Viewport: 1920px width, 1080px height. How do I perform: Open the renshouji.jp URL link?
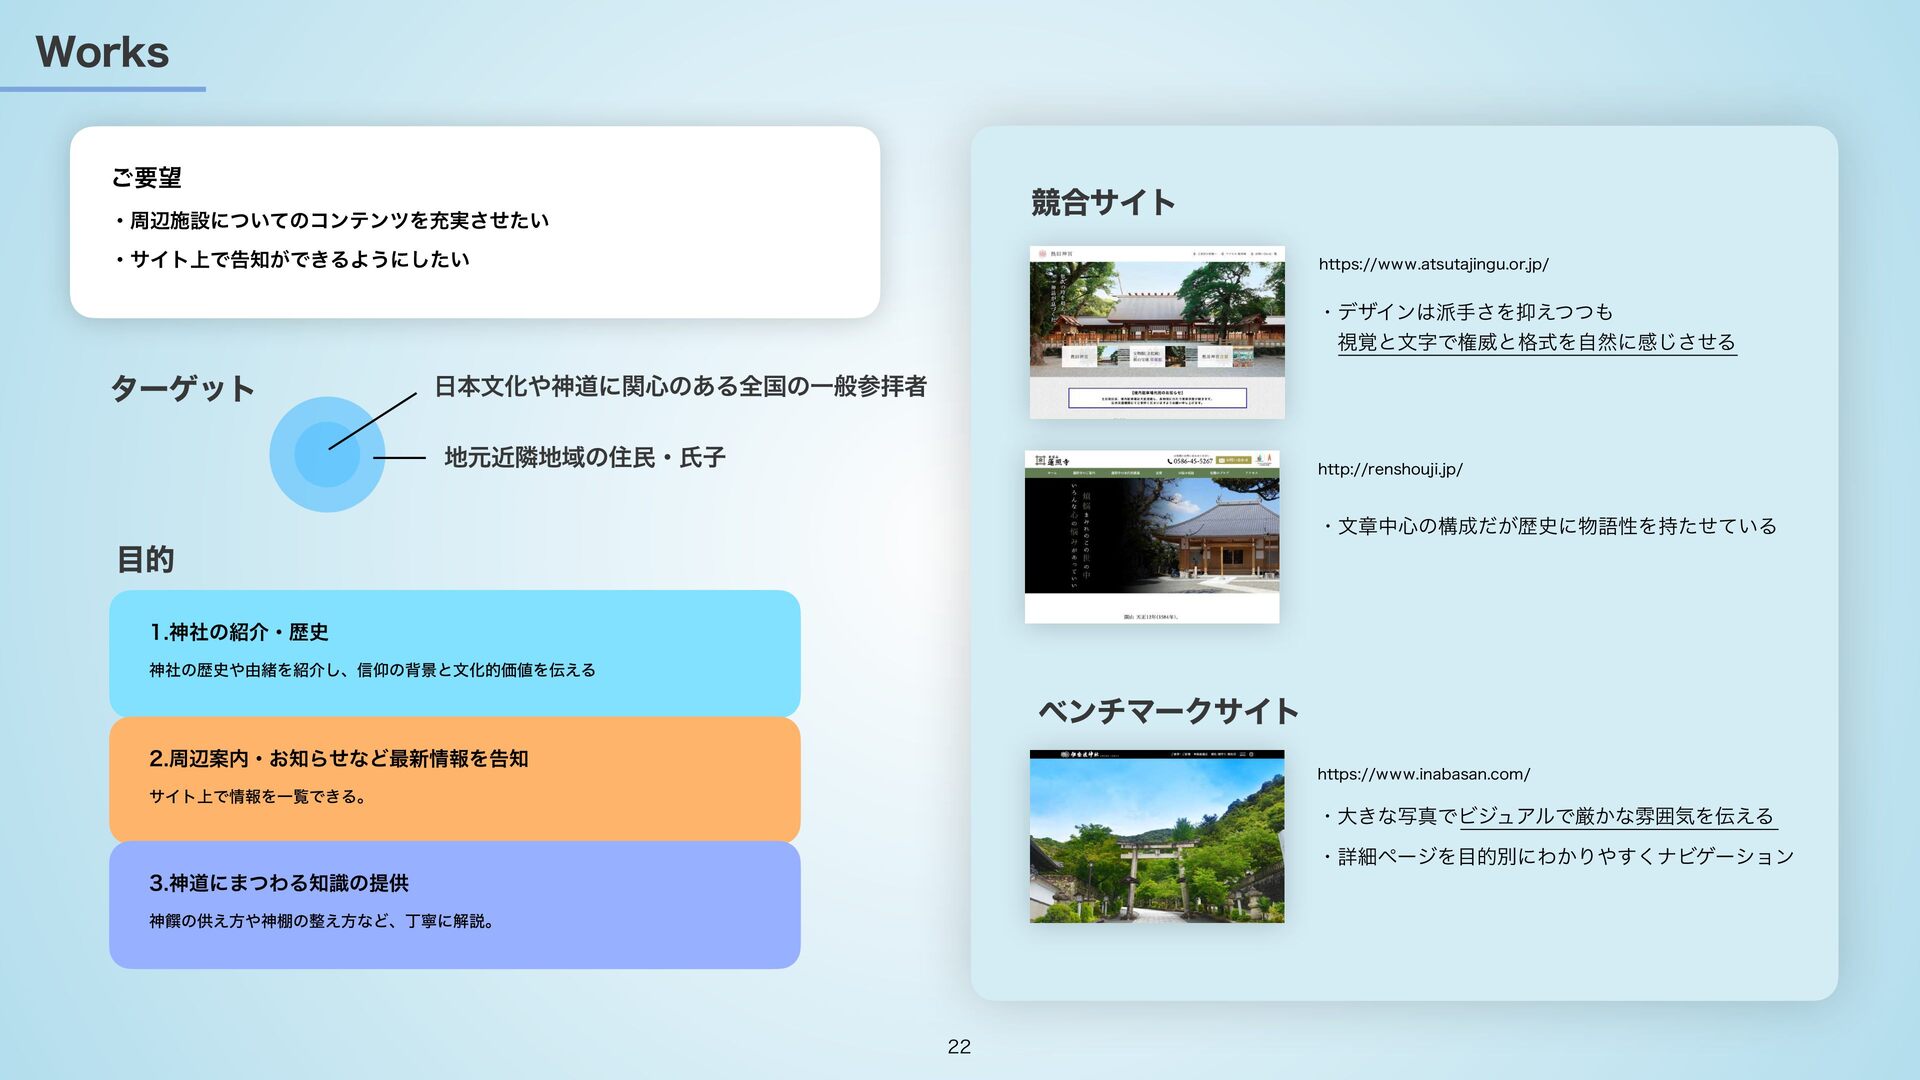1390,469
